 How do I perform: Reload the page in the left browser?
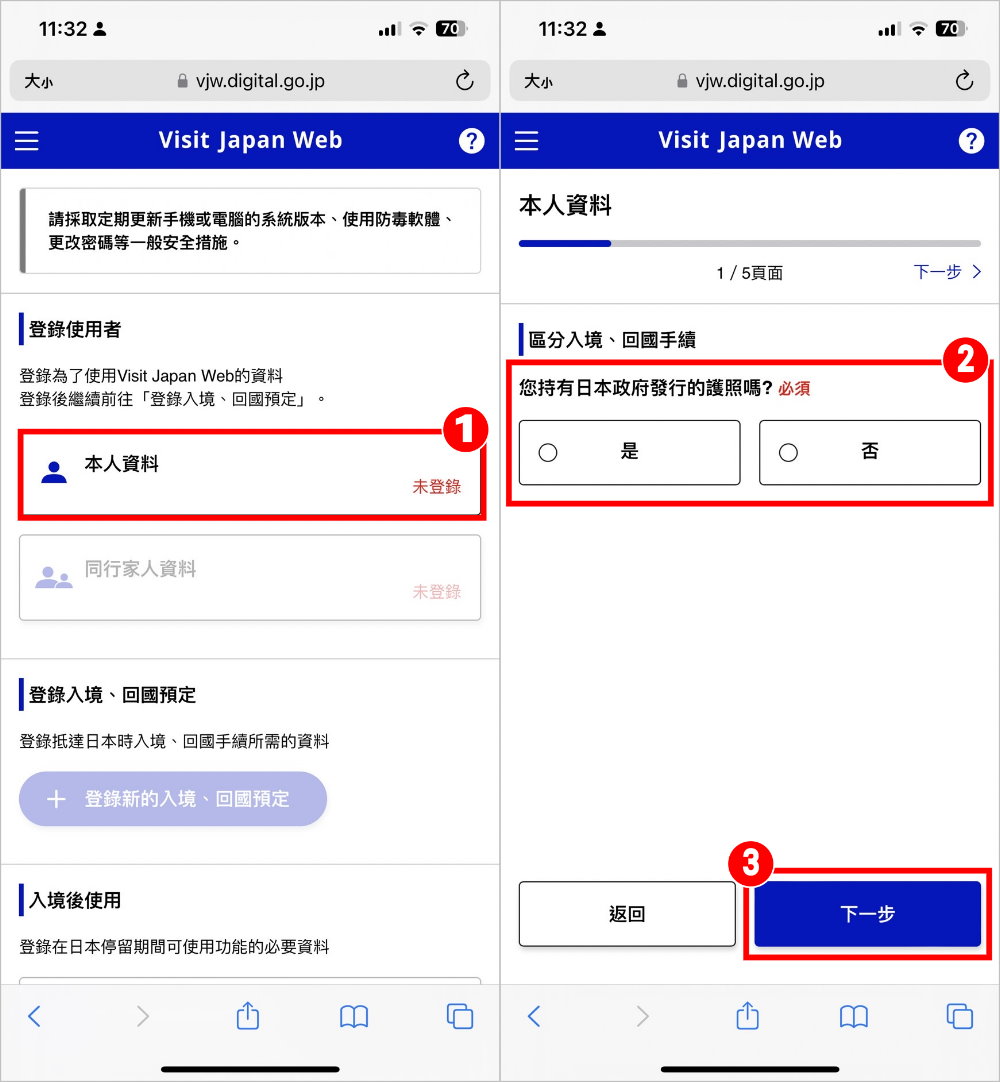click(464, 81)
